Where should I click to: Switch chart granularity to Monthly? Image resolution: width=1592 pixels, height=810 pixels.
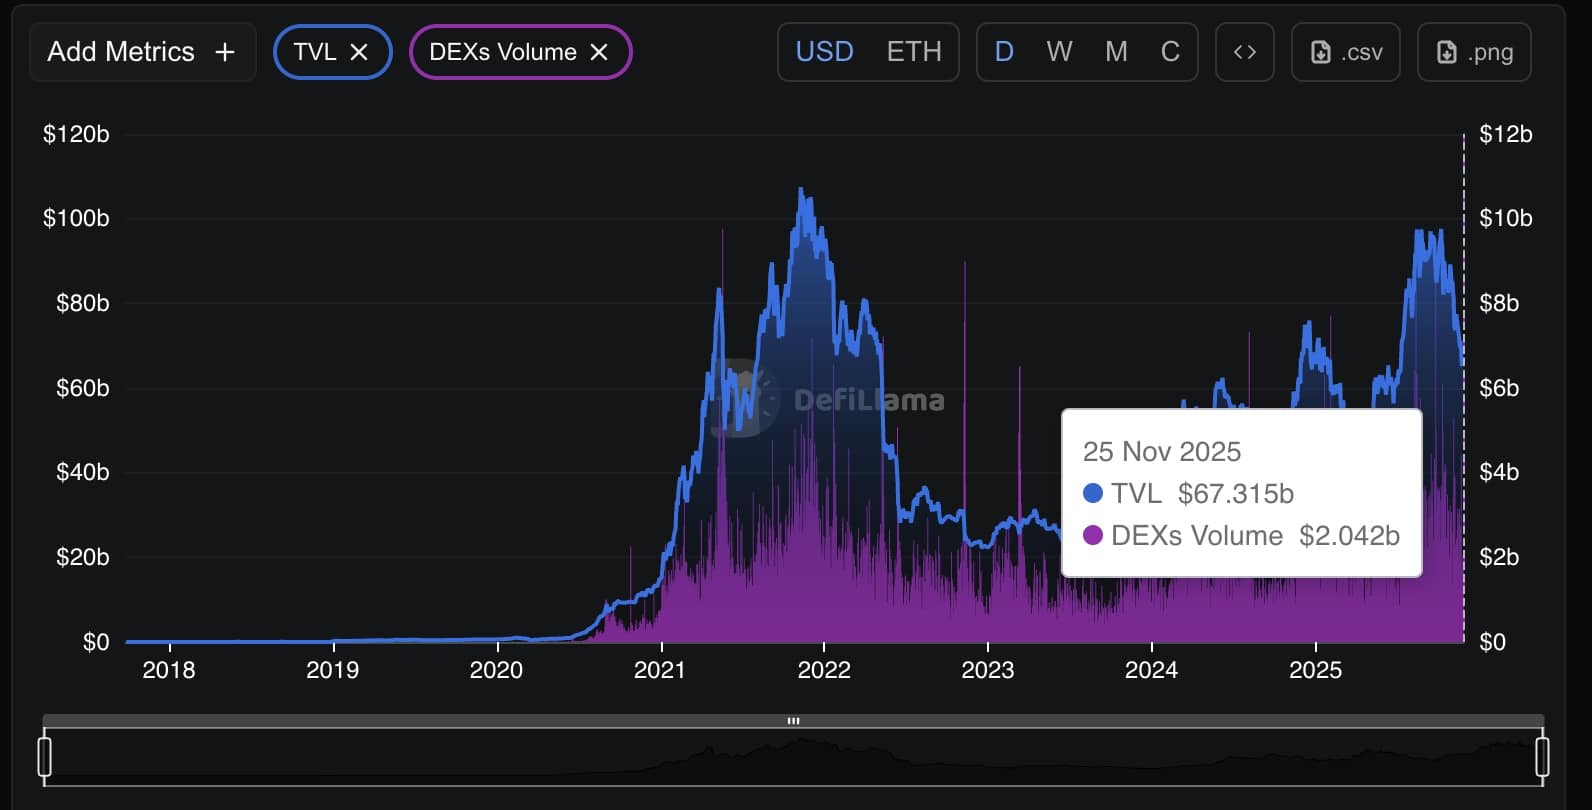1114,51
